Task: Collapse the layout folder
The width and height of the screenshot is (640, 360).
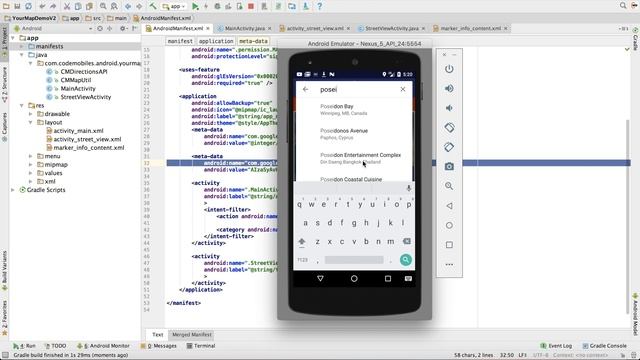Action: tap(31, 122)
